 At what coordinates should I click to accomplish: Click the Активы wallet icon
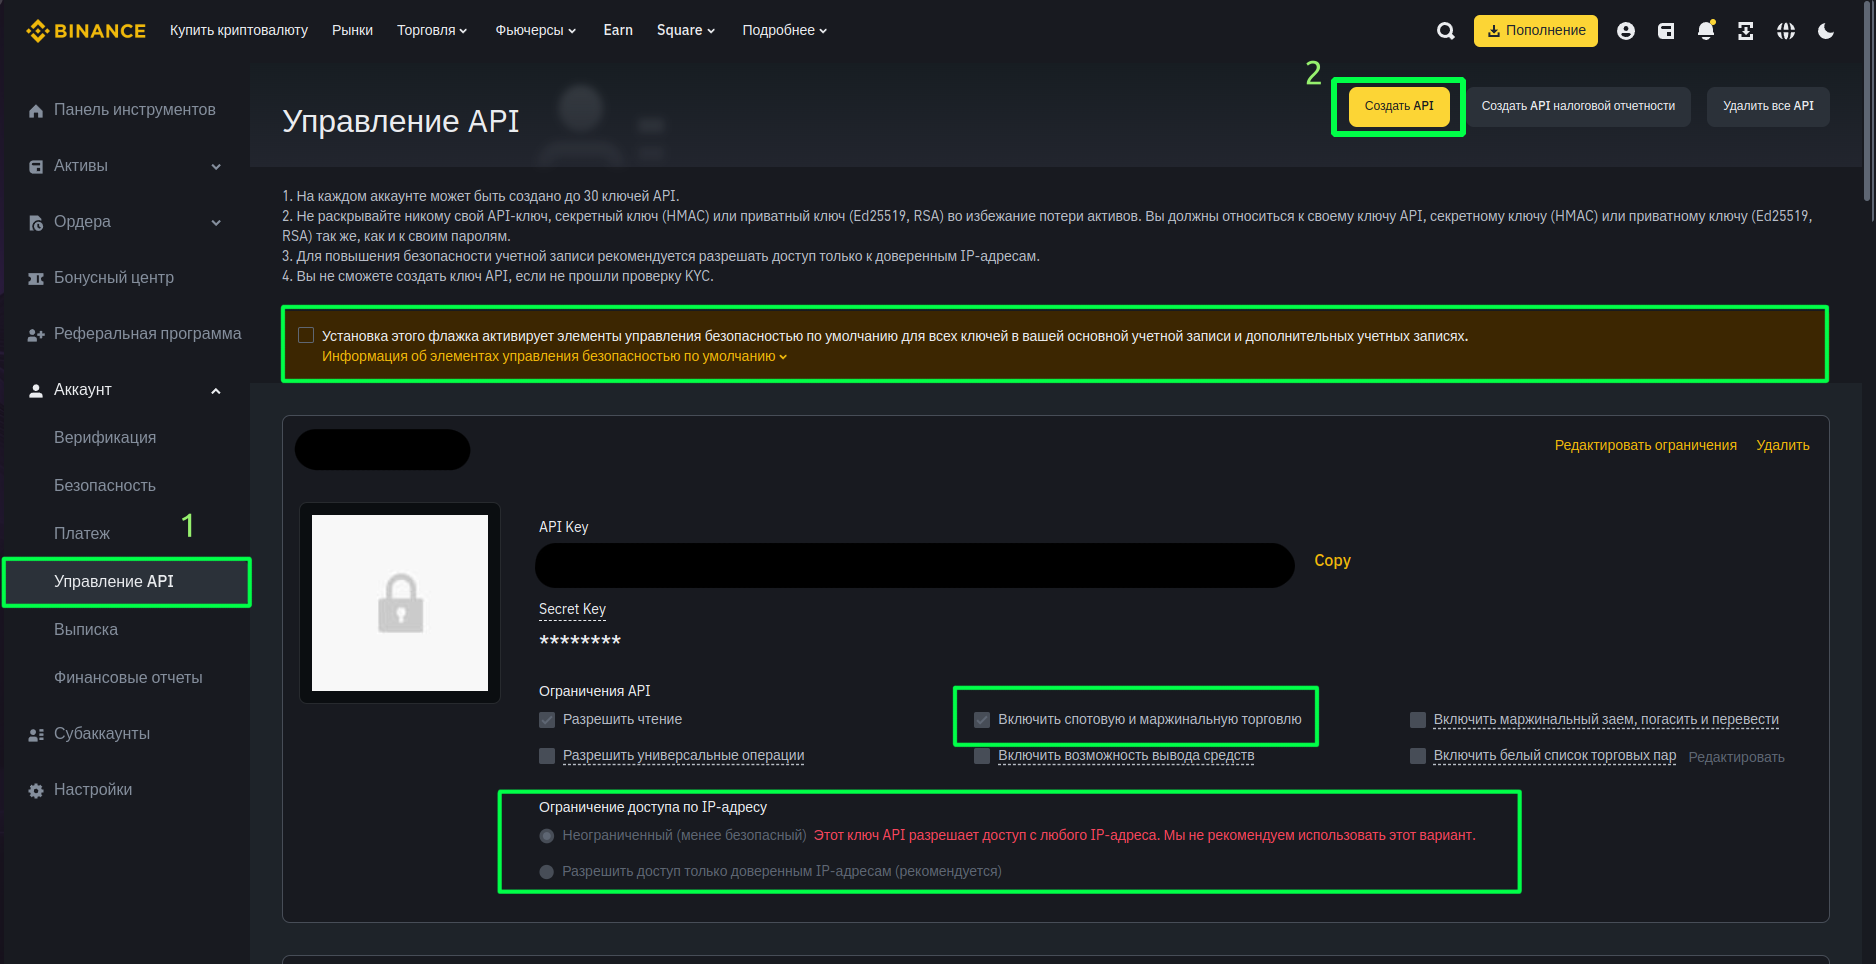[36, 167]
